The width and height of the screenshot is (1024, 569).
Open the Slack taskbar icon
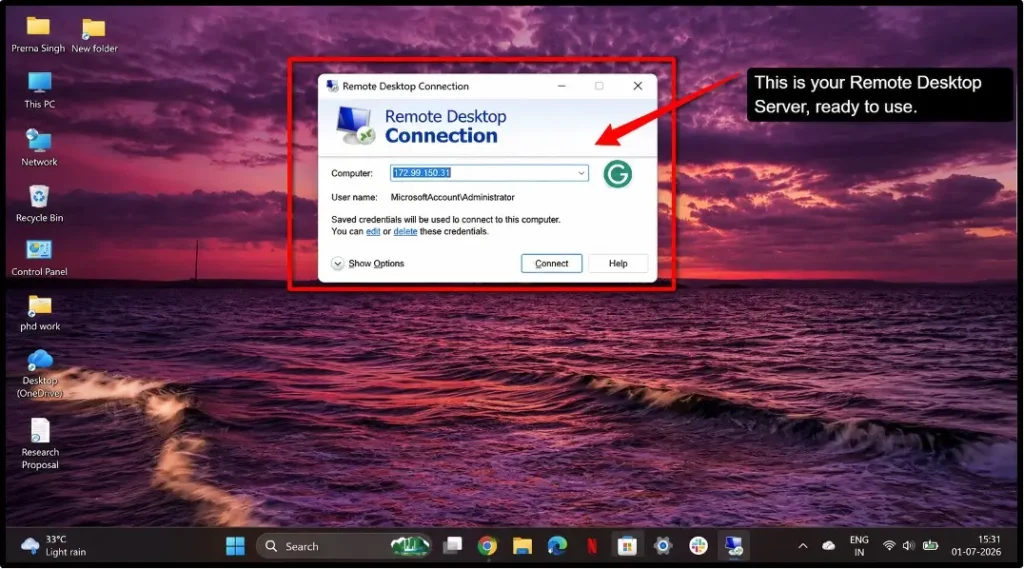[698, 545]
